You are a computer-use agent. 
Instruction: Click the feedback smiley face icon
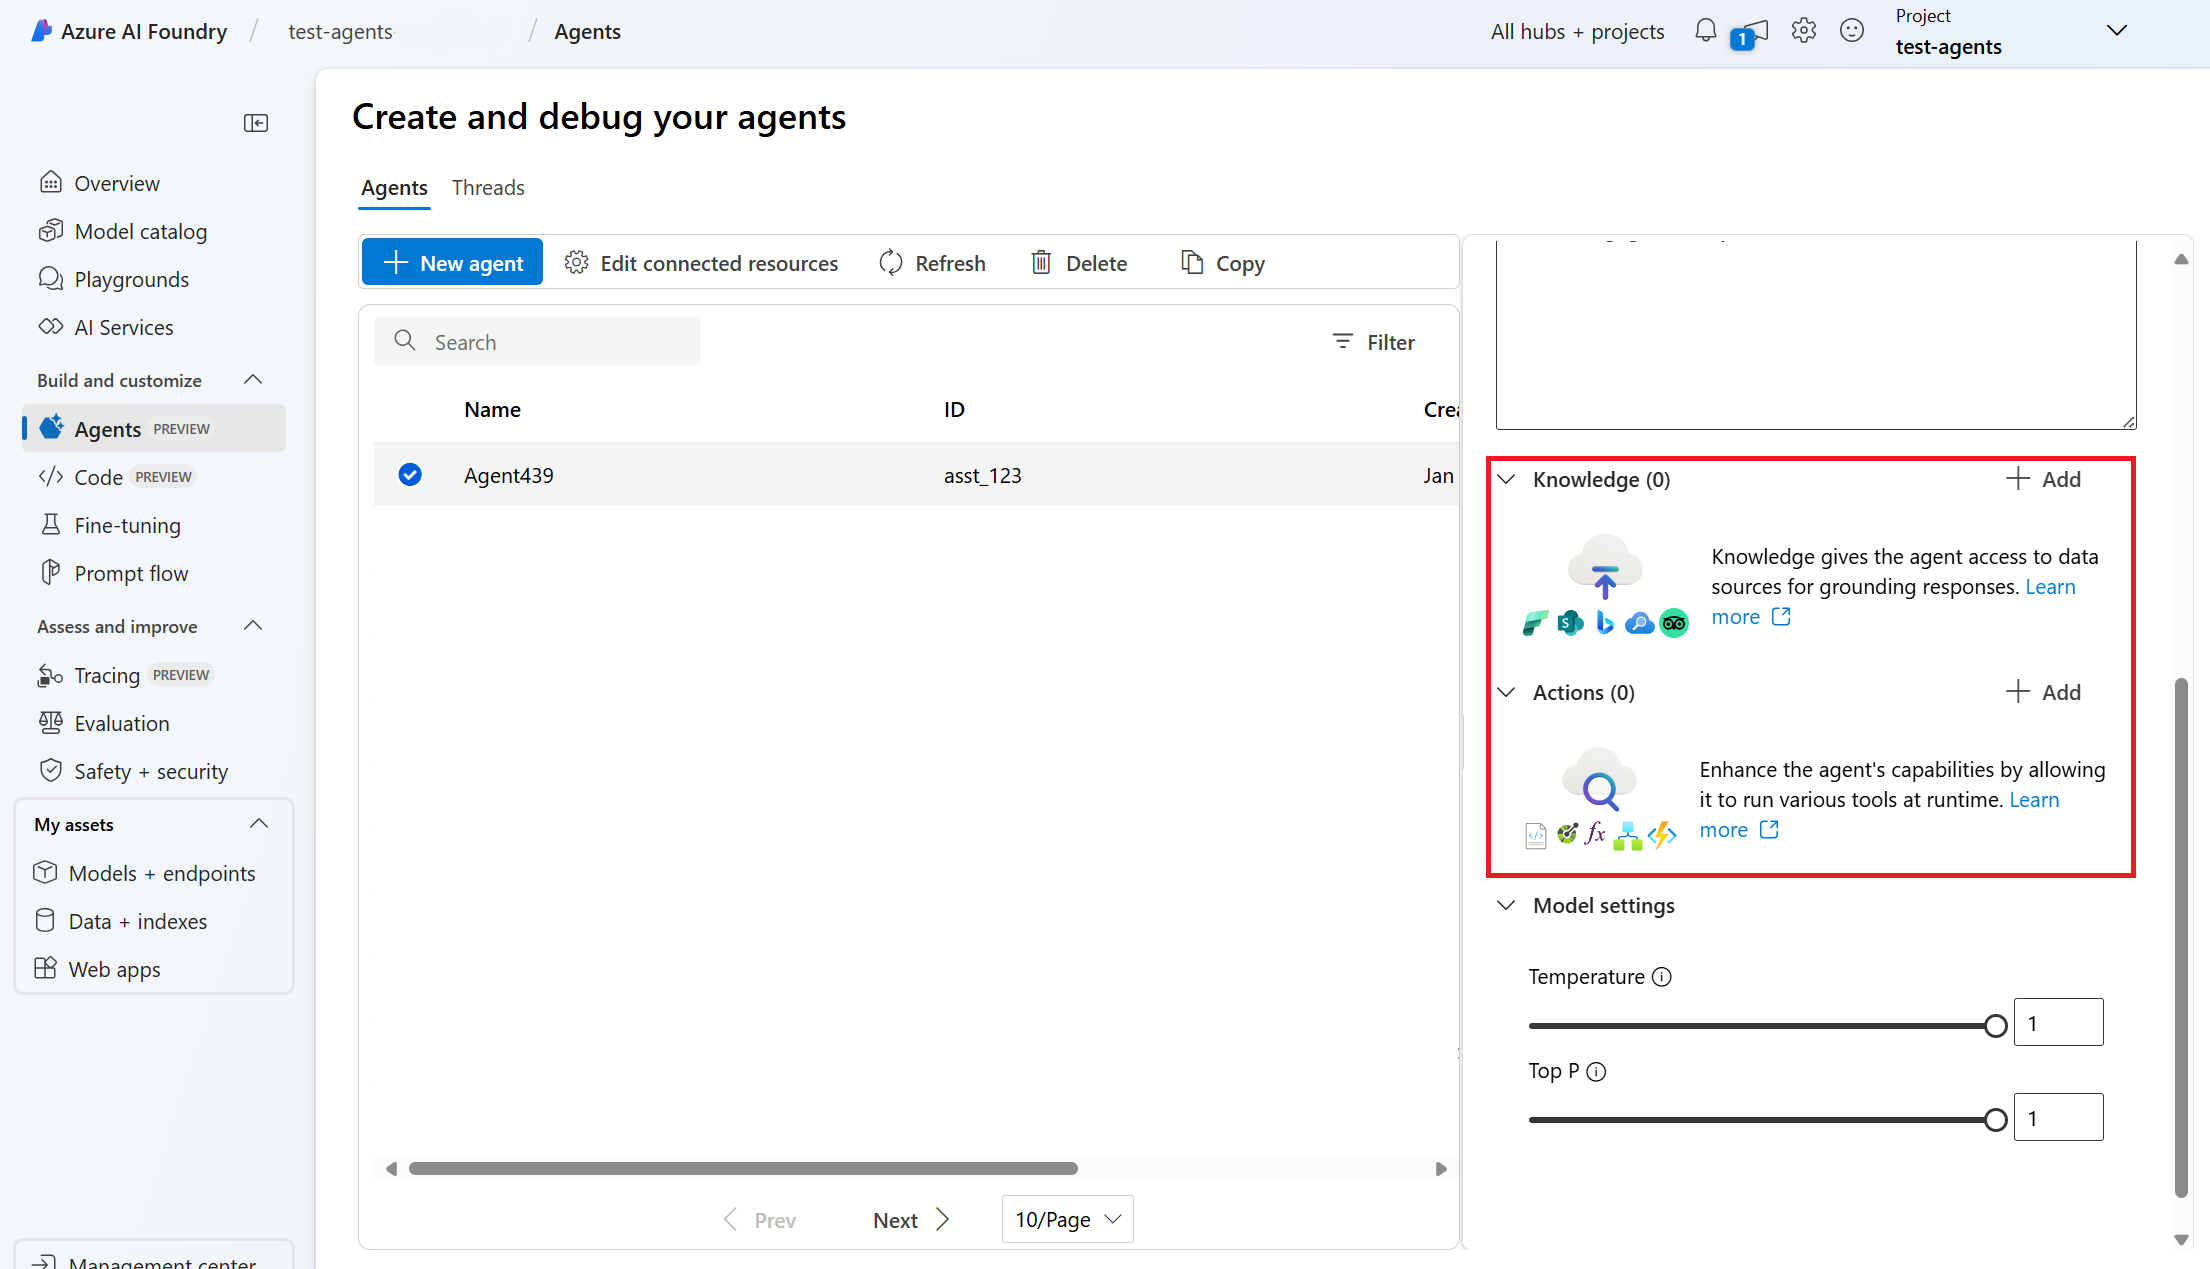point(1851,31)
